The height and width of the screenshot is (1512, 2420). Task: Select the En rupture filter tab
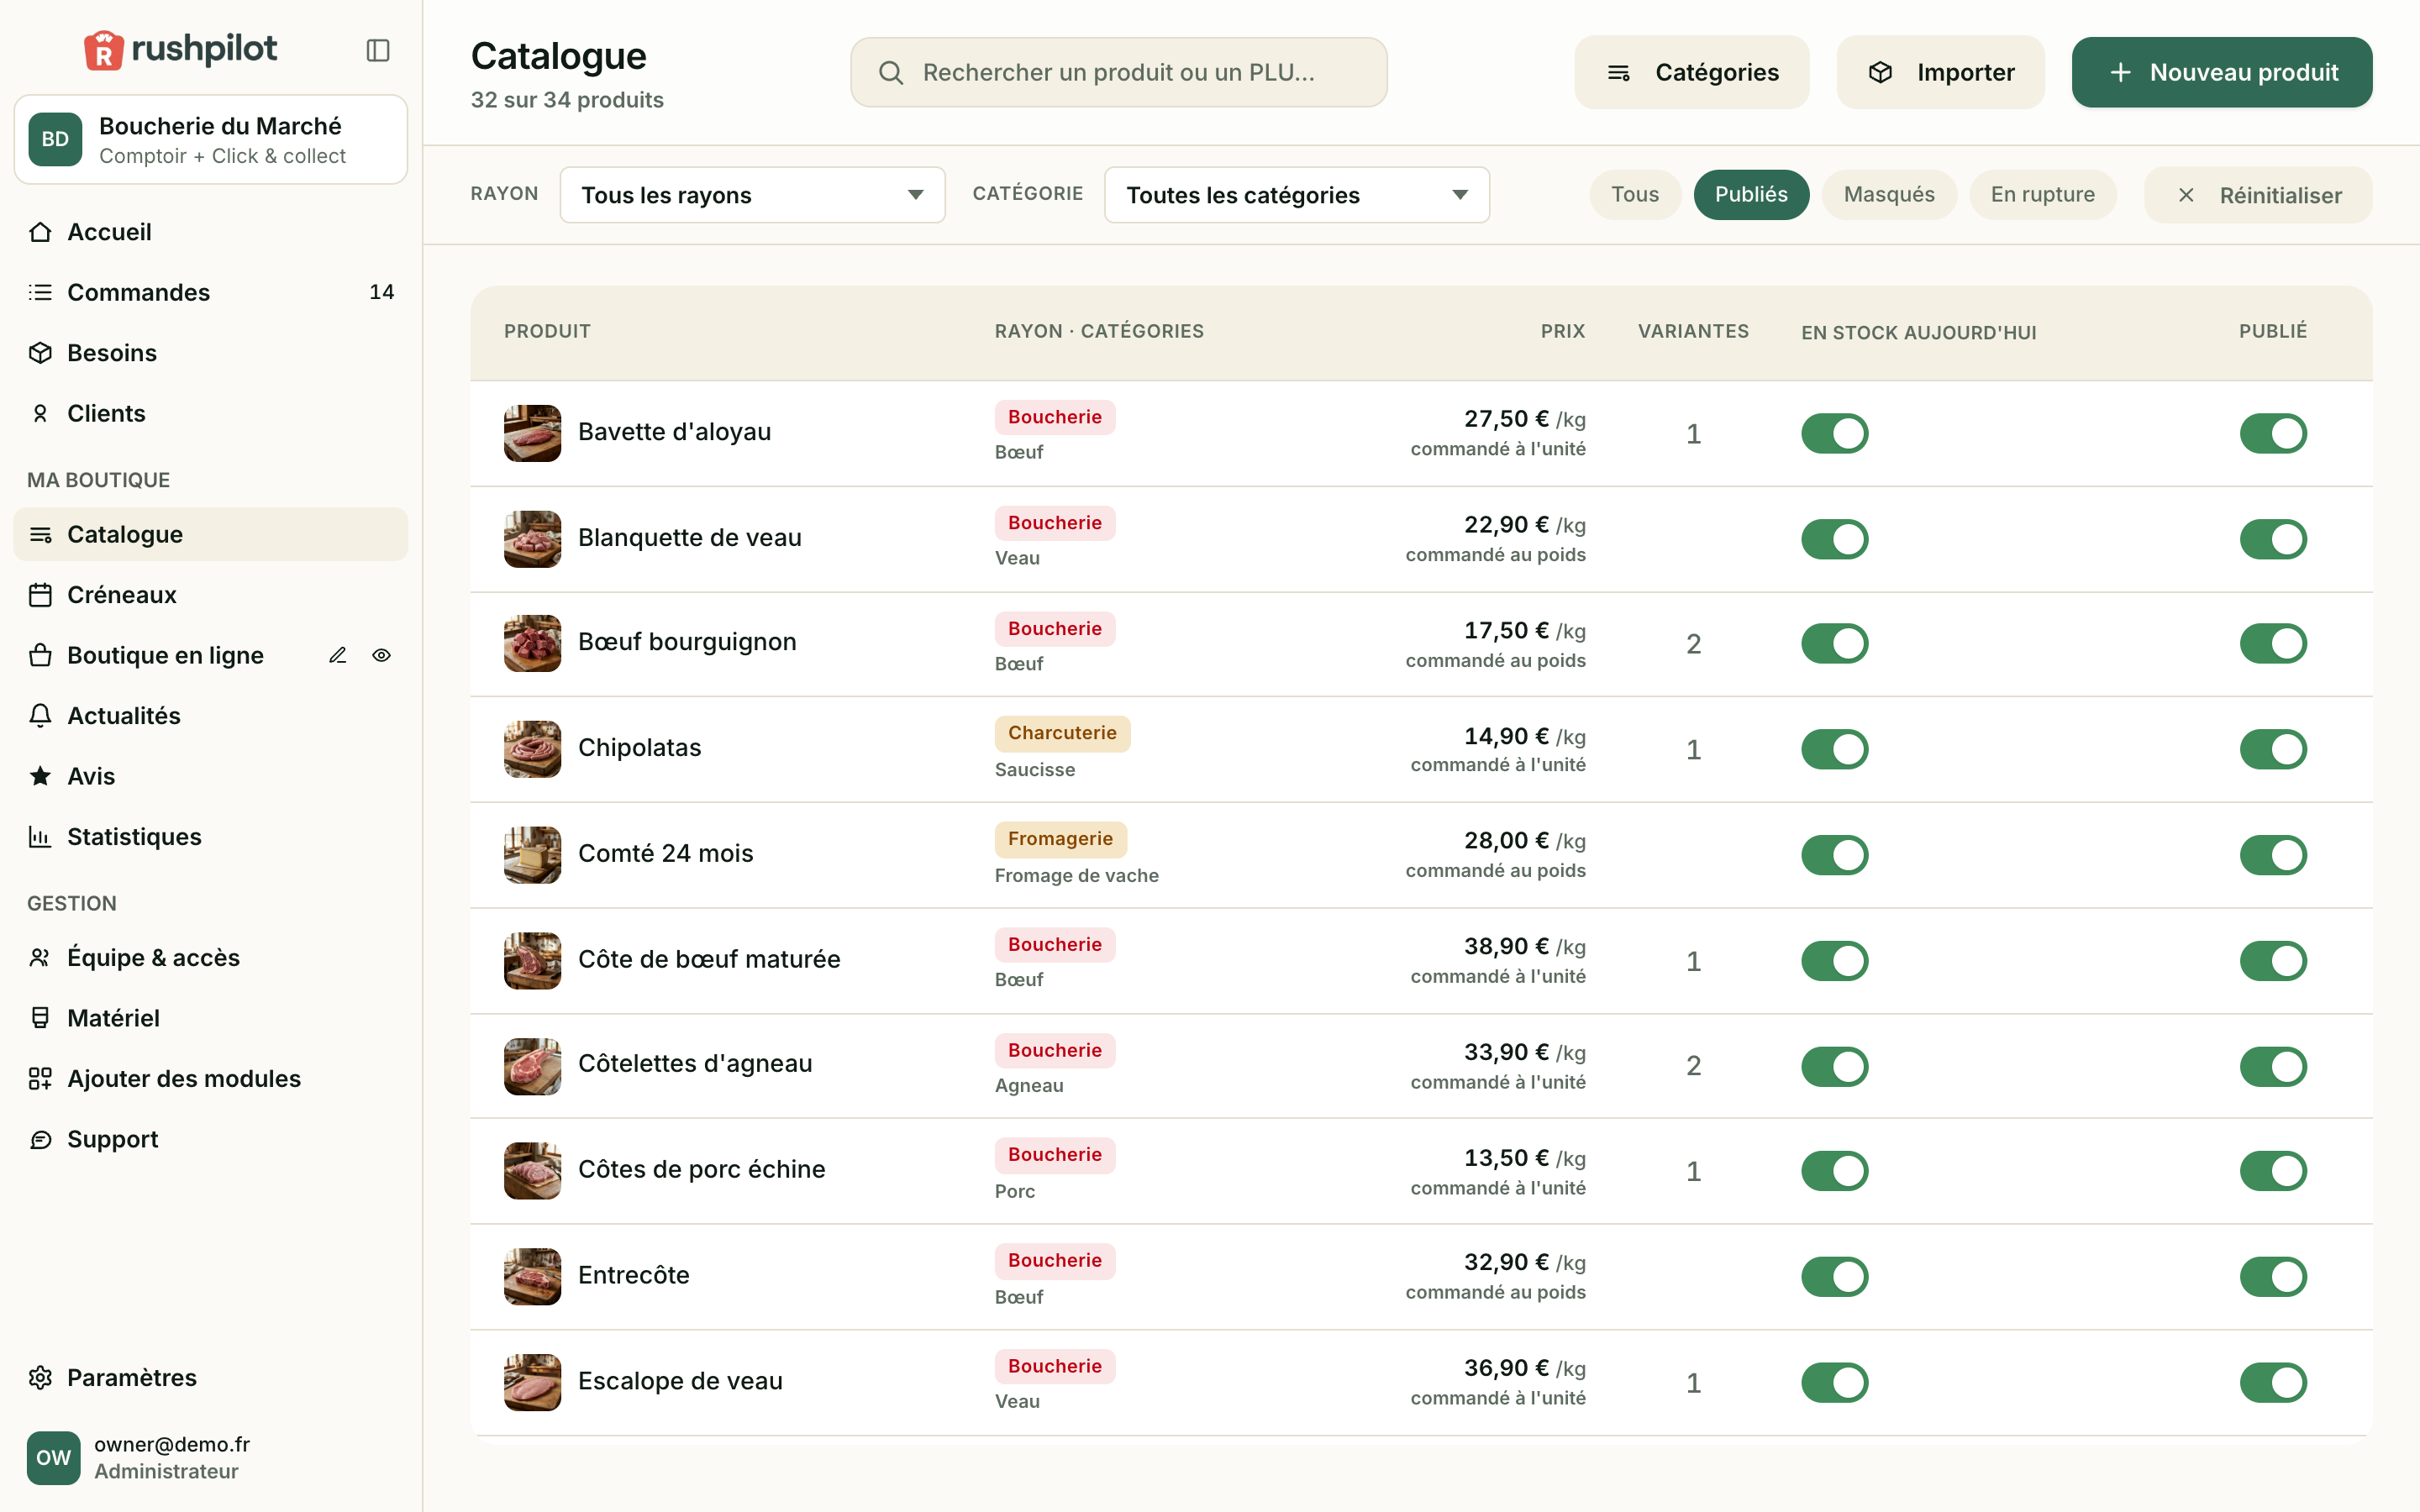pyautogui.click(x=2042, y=195)
